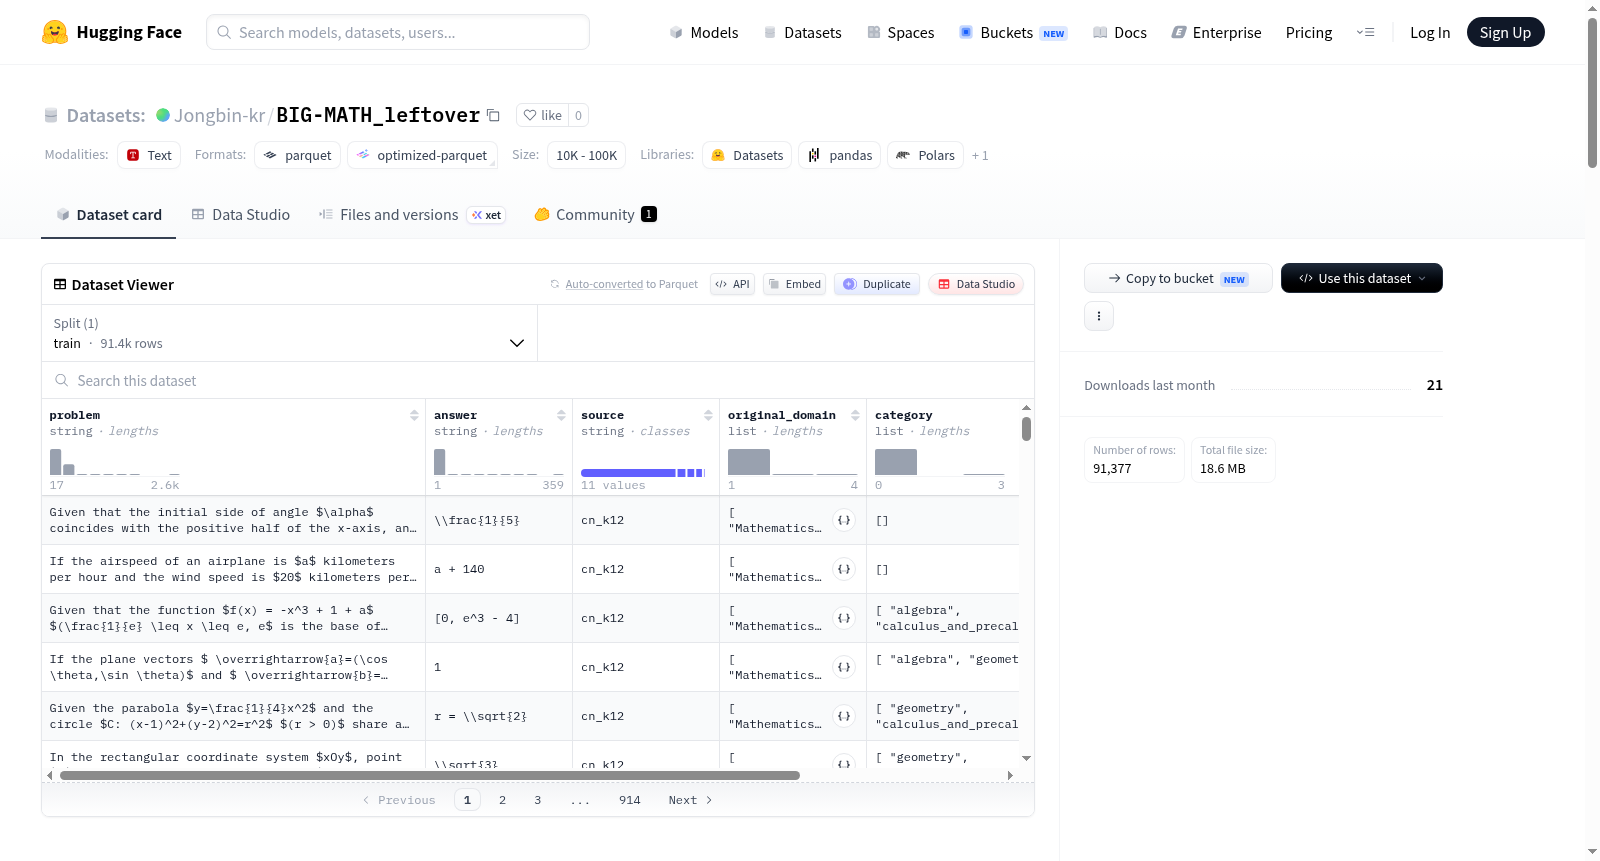Open the Text modality tag
1600x861 pixels.
click(149, 155)
